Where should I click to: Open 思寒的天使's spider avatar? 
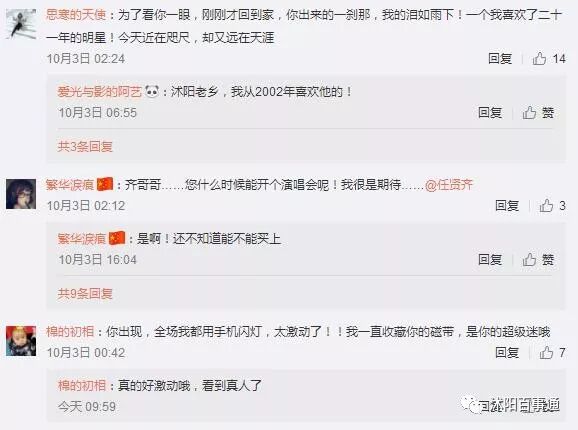(x=21, y=24)
